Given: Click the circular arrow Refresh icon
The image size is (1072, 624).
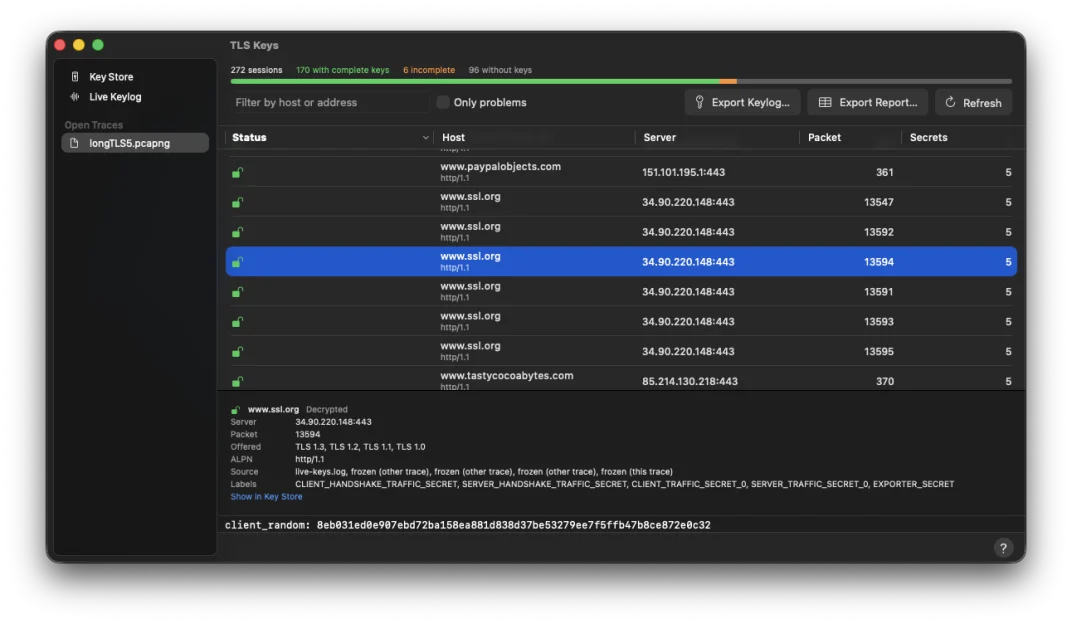Looking at the screenshot, I should [x=950, y=103].
